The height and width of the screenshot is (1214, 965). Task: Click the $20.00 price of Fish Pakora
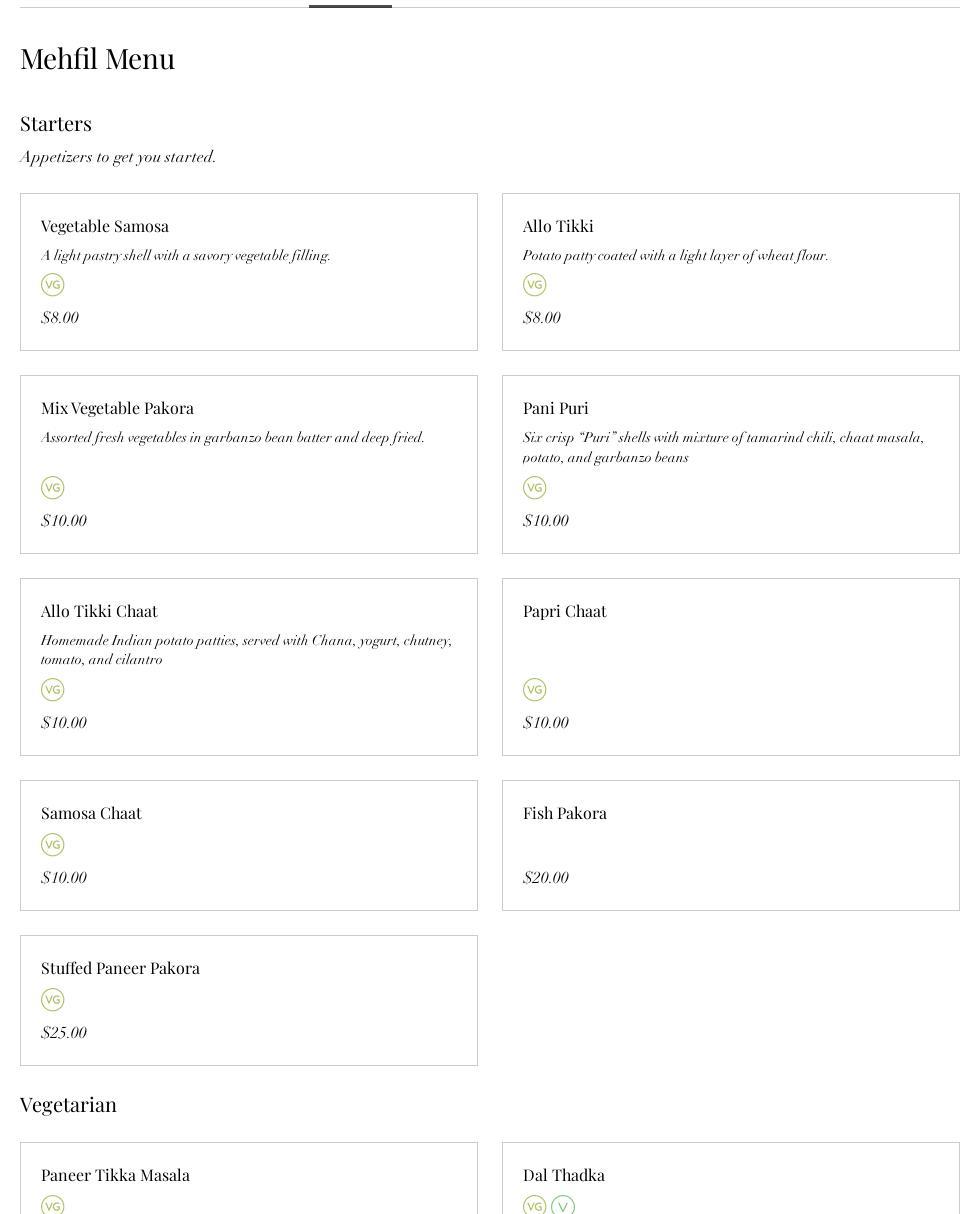coord(546,878)
